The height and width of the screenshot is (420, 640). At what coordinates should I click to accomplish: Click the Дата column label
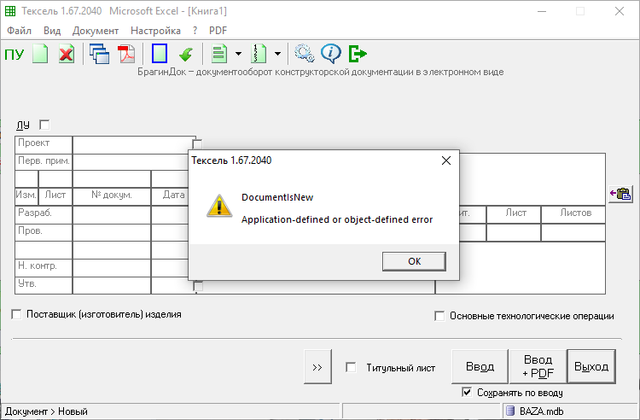(x=174, y=195)
